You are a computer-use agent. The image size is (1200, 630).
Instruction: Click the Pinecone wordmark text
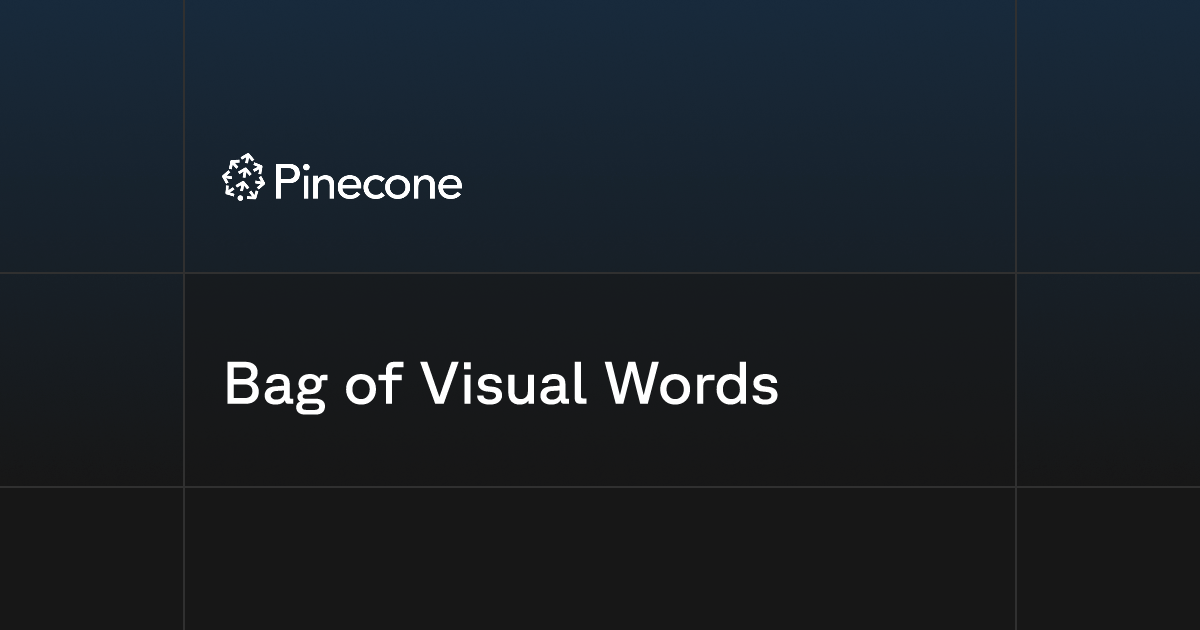click(x=366, y=183)
